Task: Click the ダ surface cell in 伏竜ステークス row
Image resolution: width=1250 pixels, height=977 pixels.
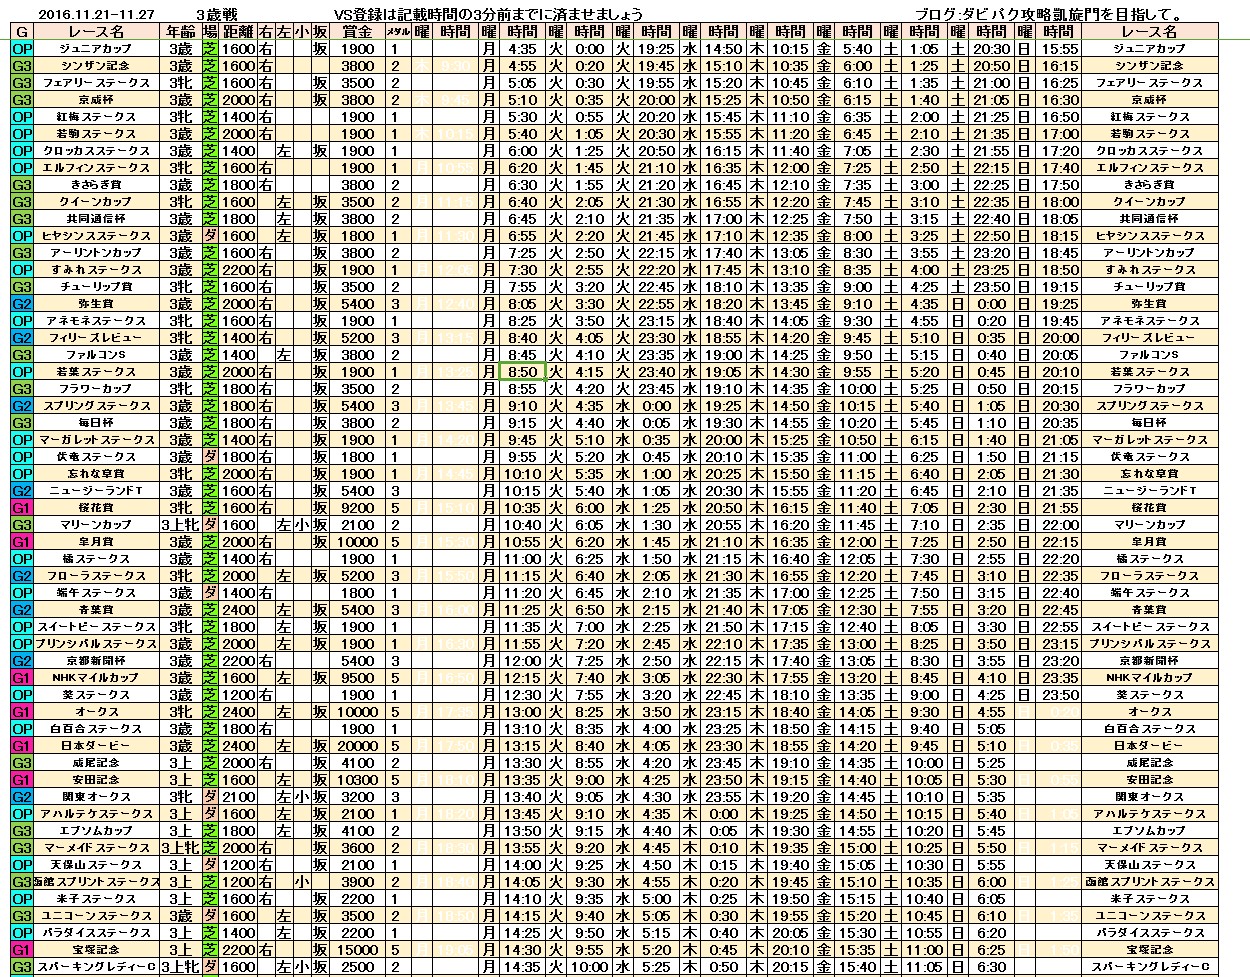Action: click(x=210, y=457)
